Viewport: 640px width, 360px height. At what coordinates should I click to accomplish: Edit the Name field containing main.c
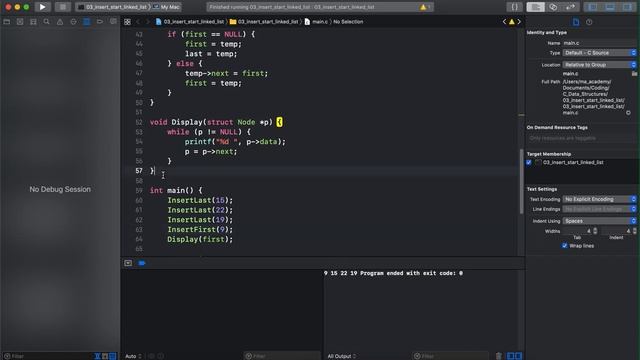tap(599, 43)
